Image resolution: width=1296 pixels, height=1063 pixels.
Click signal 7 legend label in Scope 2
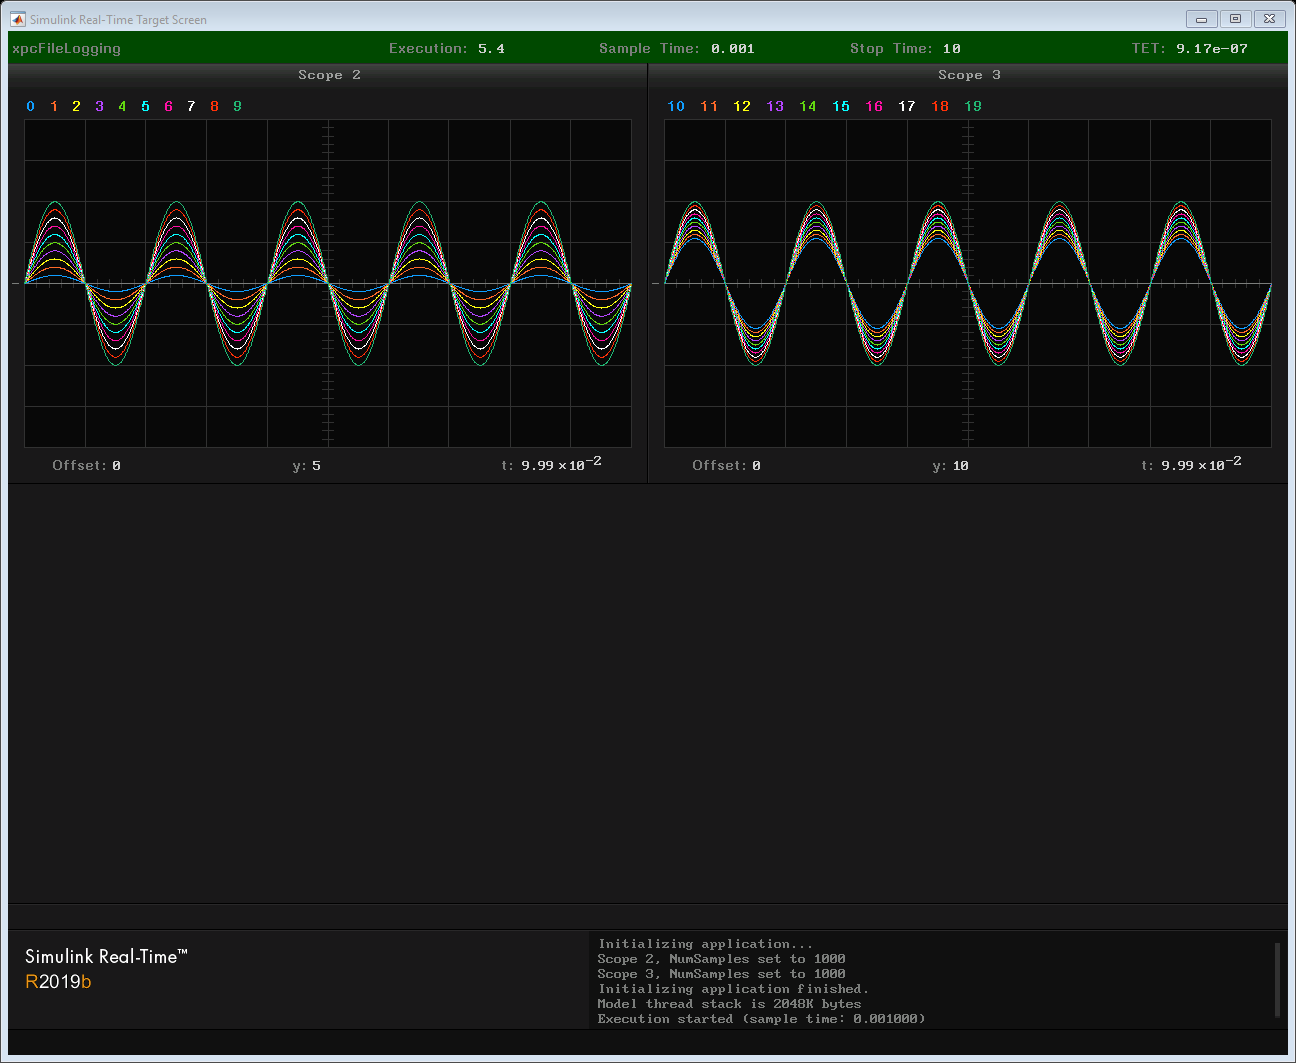click(191, 106)
